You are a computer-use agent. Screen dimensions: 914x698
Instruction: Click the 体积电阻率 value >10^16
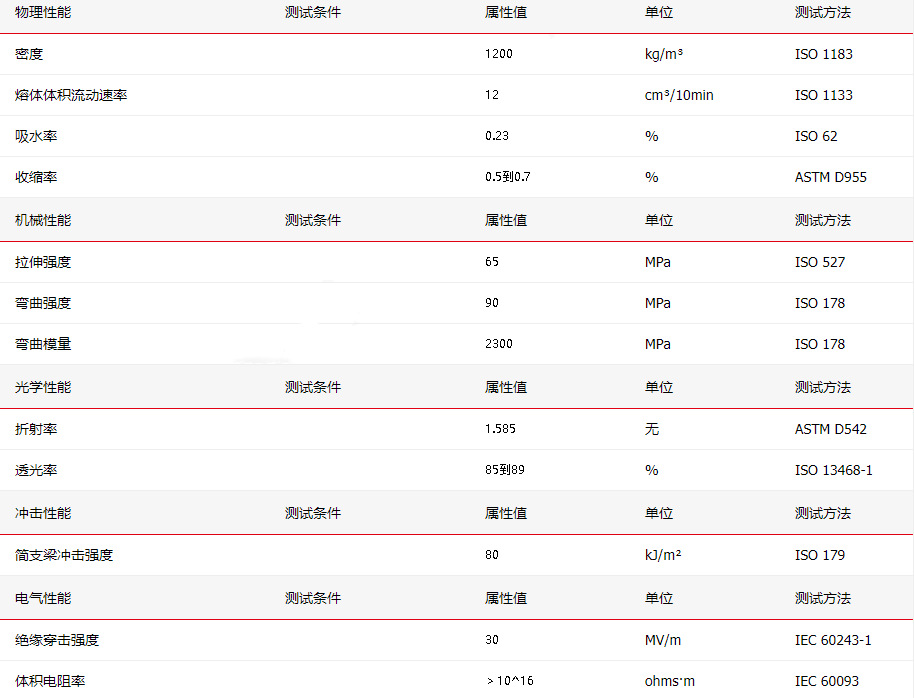(x=509, y=681)
